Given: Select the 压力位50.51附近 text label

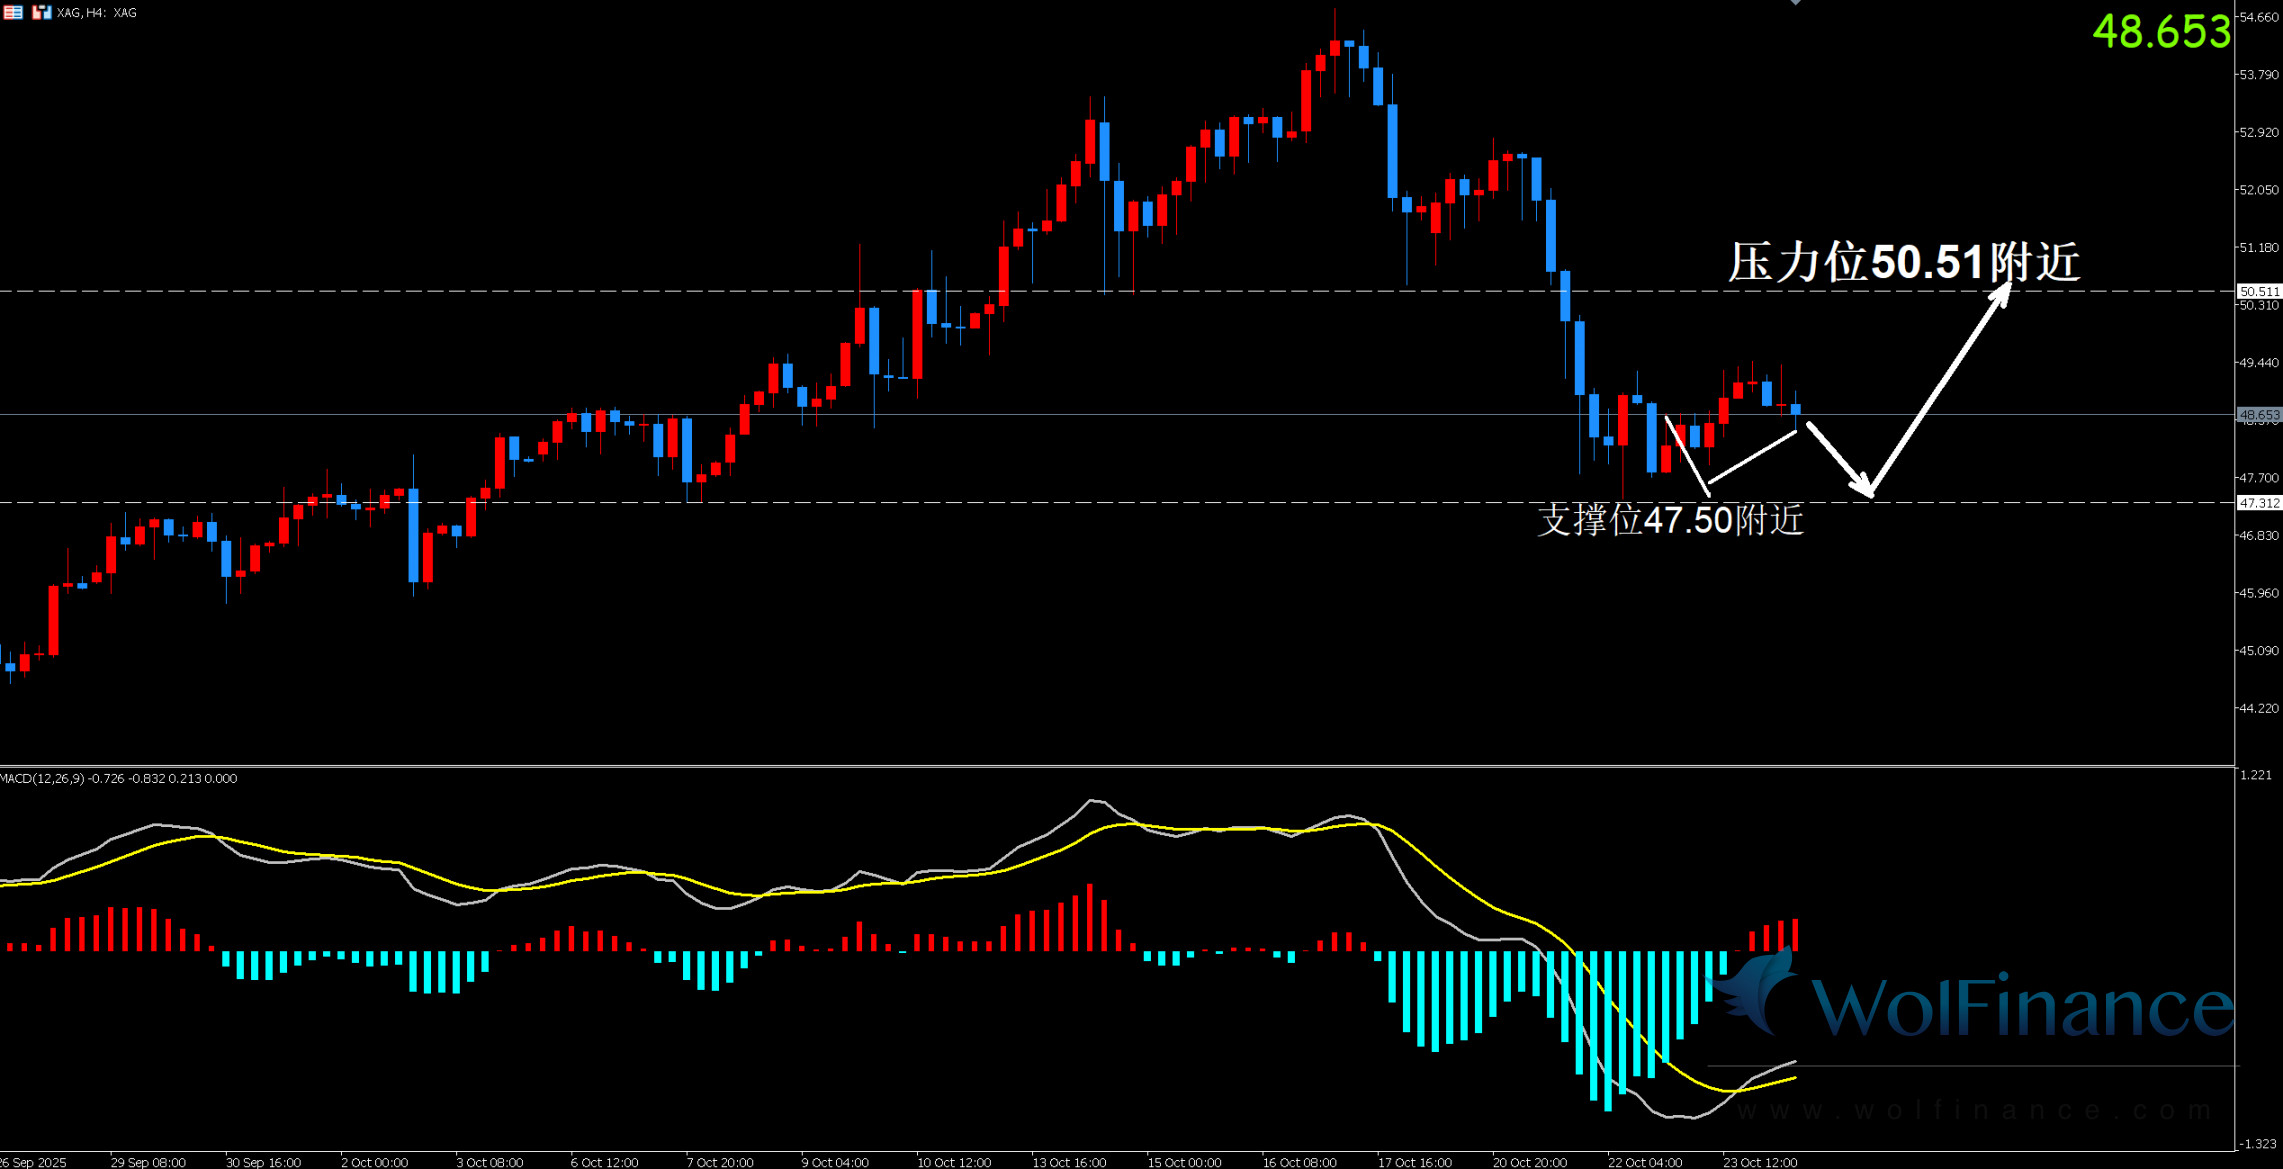Looking at the screenshot, I should 1904,262.
